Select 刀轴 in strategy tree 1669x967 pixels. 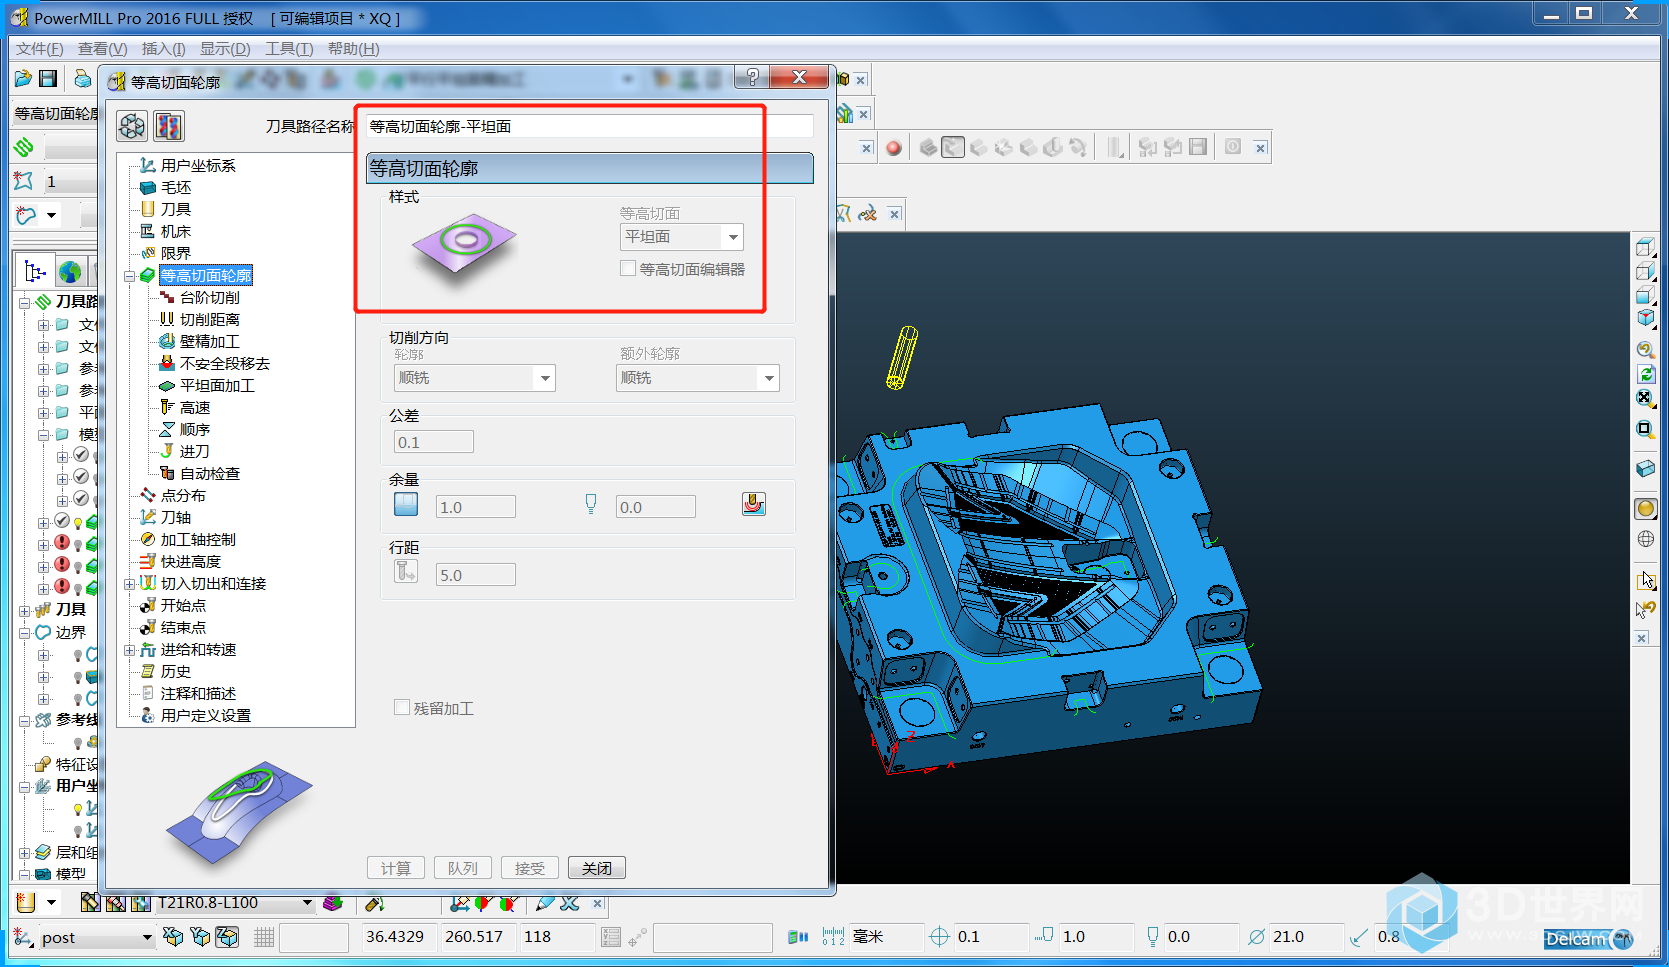click(x=175, y=518)
